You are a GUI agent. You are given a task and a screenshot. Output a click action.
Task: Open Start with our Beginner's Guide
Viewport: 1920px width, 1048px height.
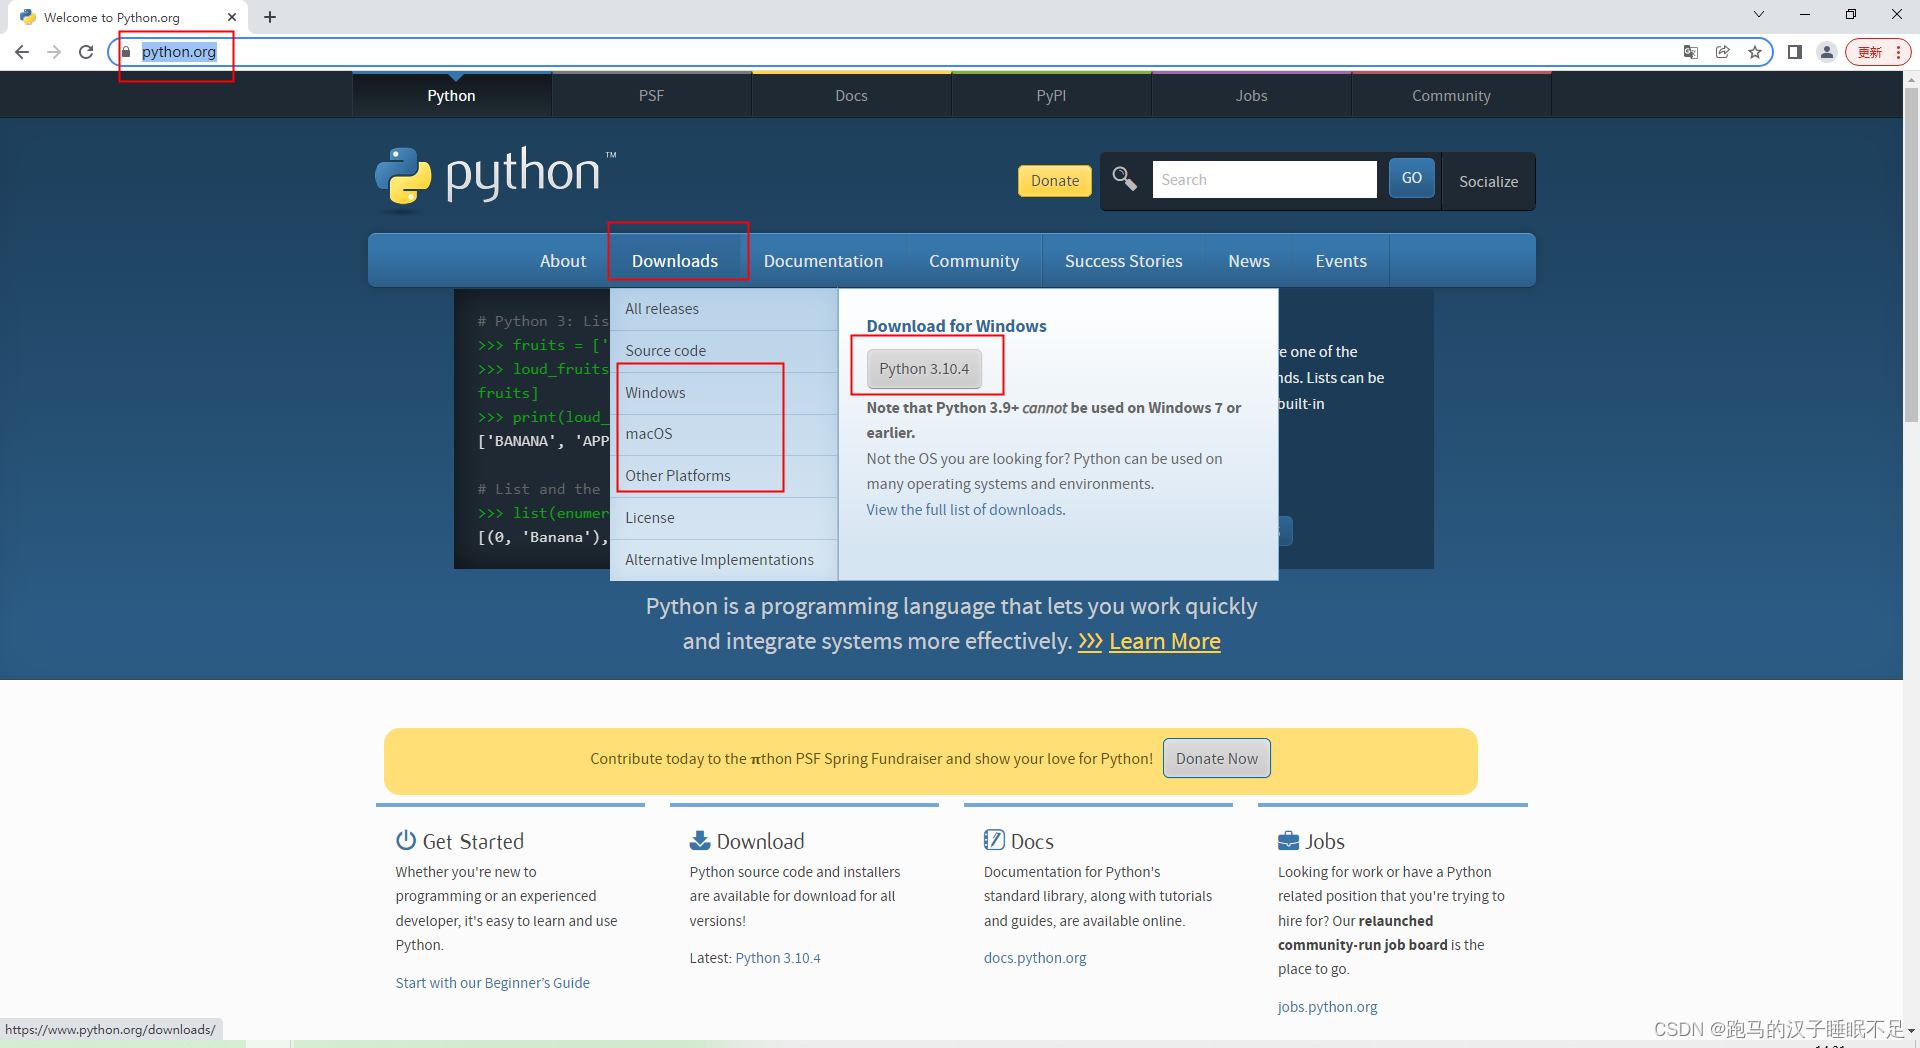click(x=493, y=983)
